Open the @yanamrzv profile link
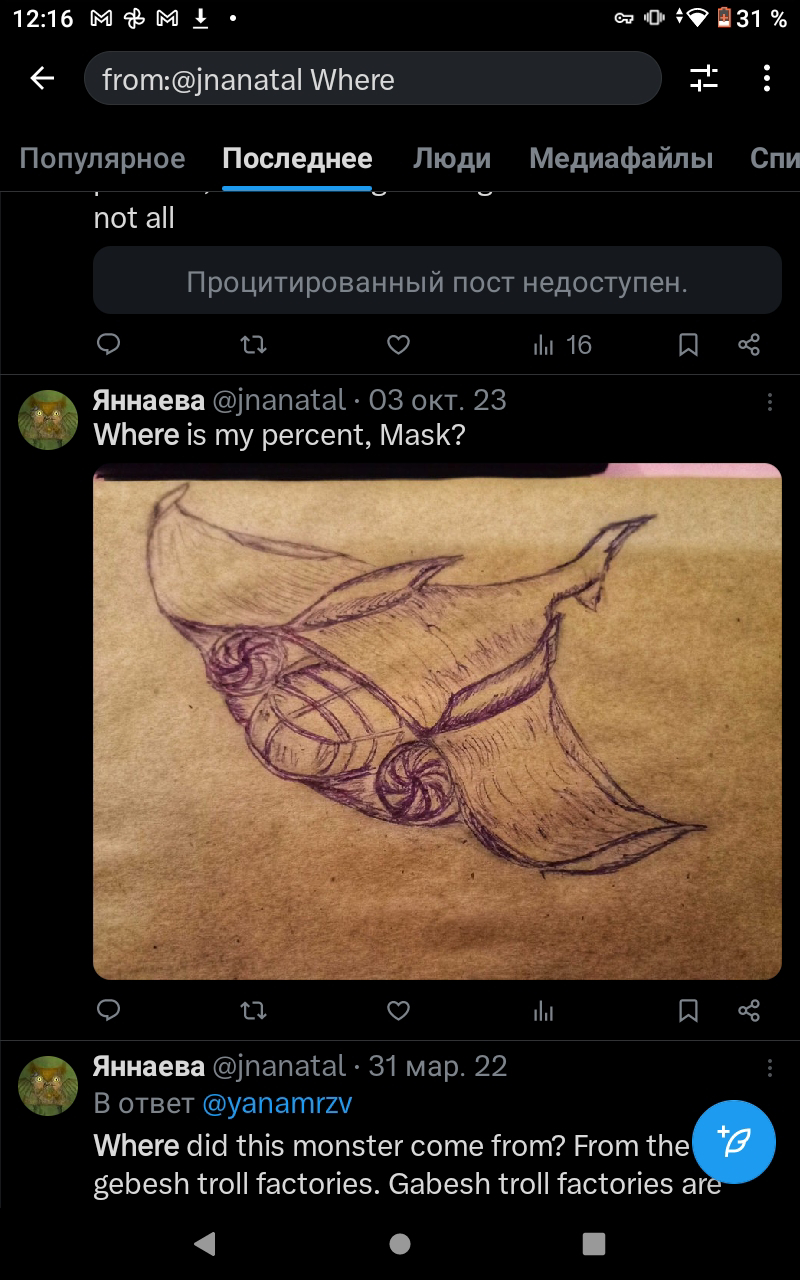This screenshot has height=1280, width=800. (x=277, y=1104)
